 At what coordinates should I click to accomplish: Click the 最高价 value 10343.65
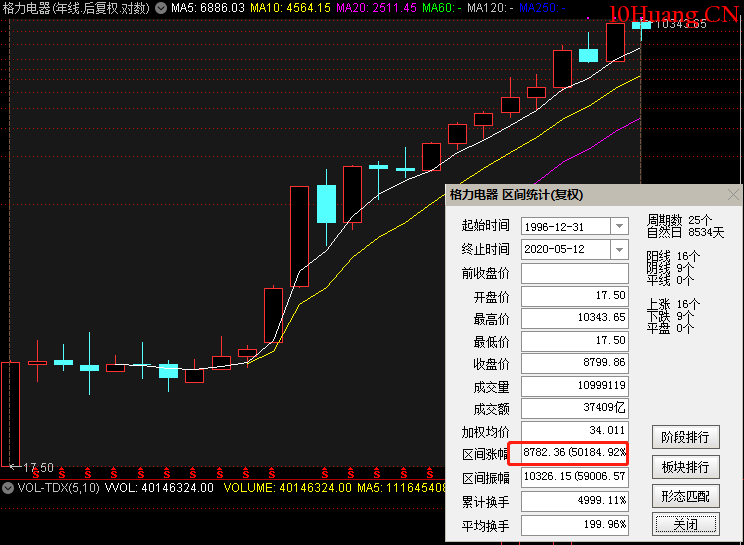tap(575, 318)
